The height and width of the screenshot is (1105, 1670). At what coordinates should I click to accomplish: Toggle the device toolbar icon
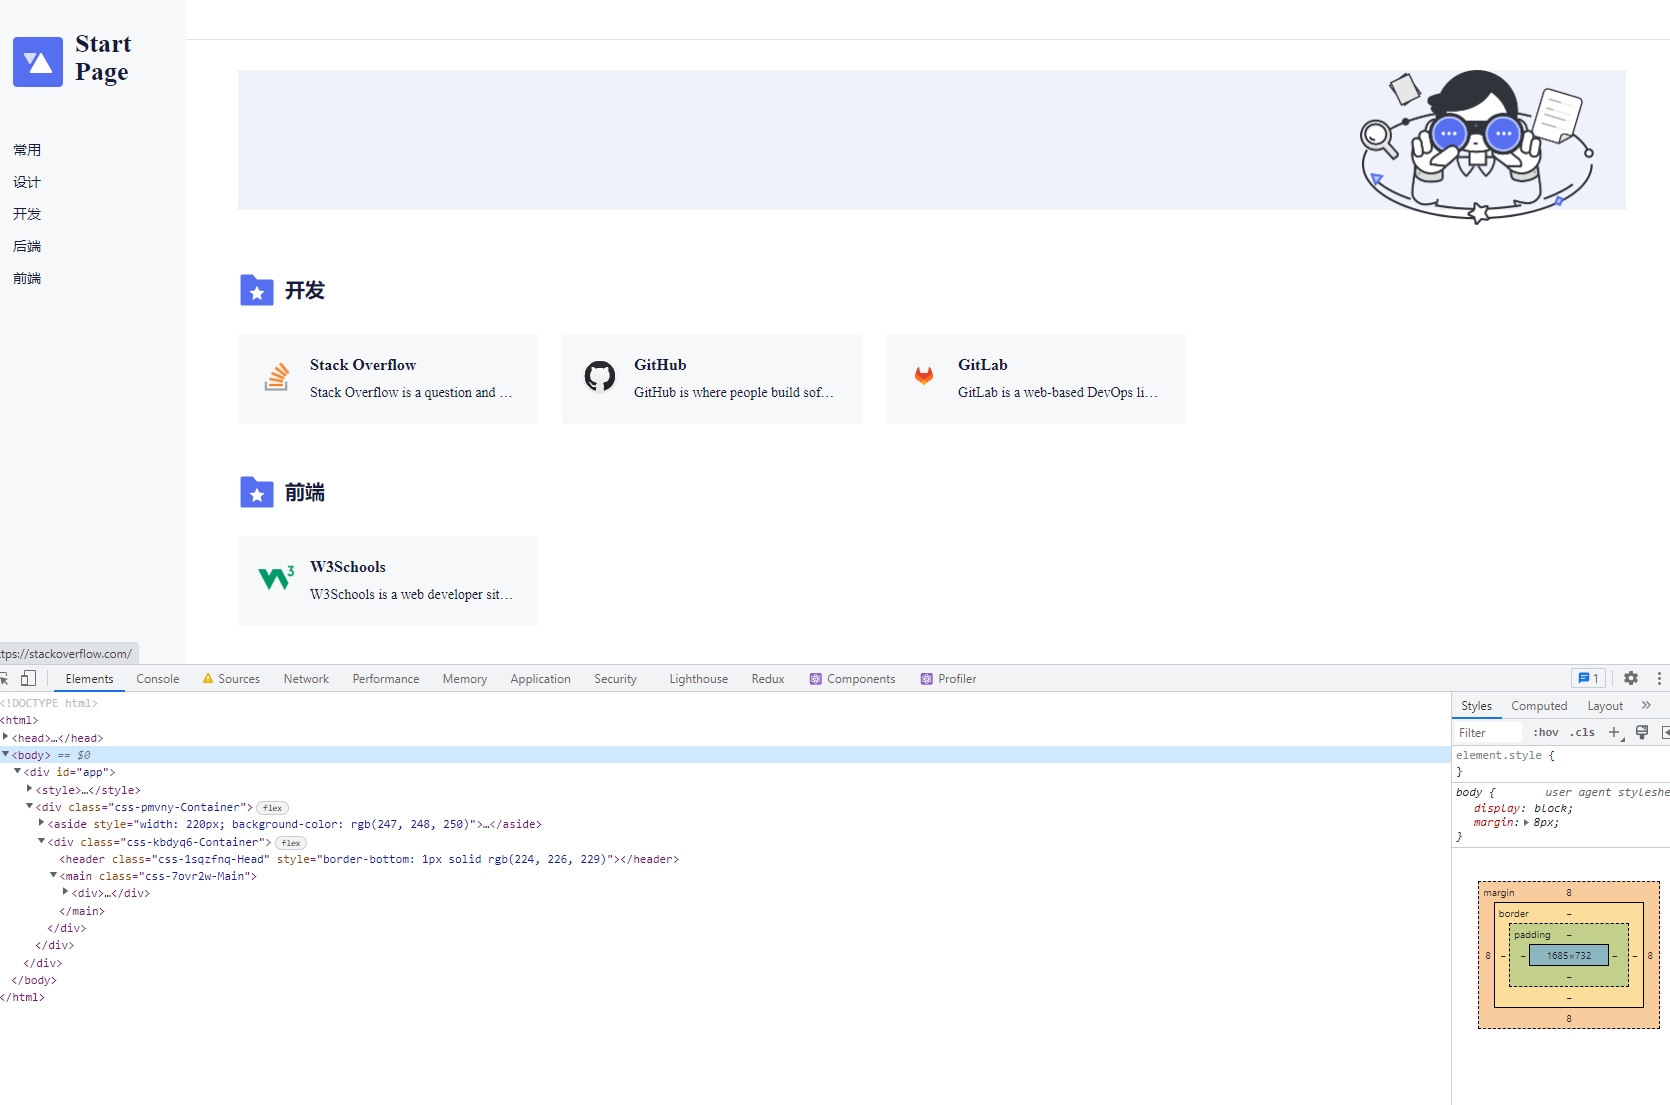click(x=29, y=678)
